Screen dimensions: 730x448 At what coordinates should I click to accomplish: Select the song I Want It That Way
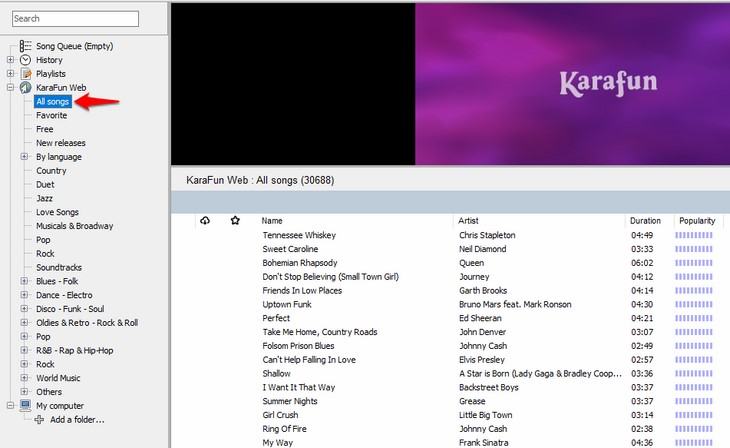pos(299,387)
